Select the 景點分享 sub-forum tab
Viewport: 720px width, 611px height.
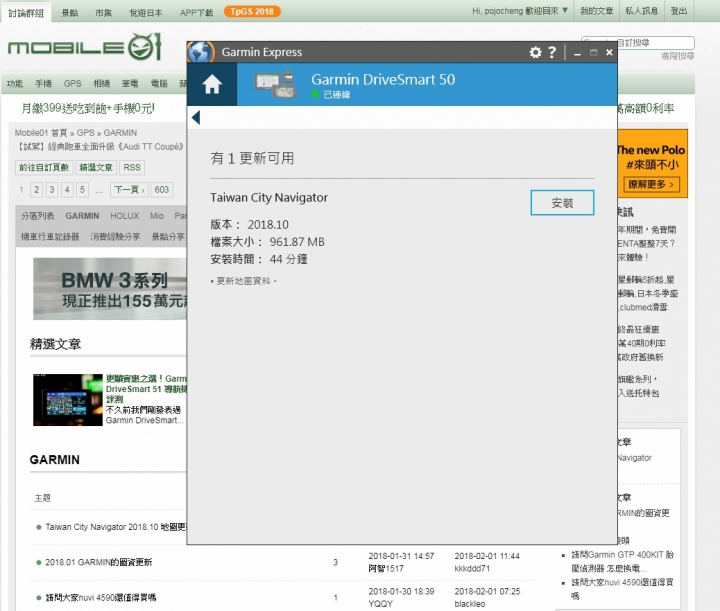pyautogui.click(x=168, y=237)
